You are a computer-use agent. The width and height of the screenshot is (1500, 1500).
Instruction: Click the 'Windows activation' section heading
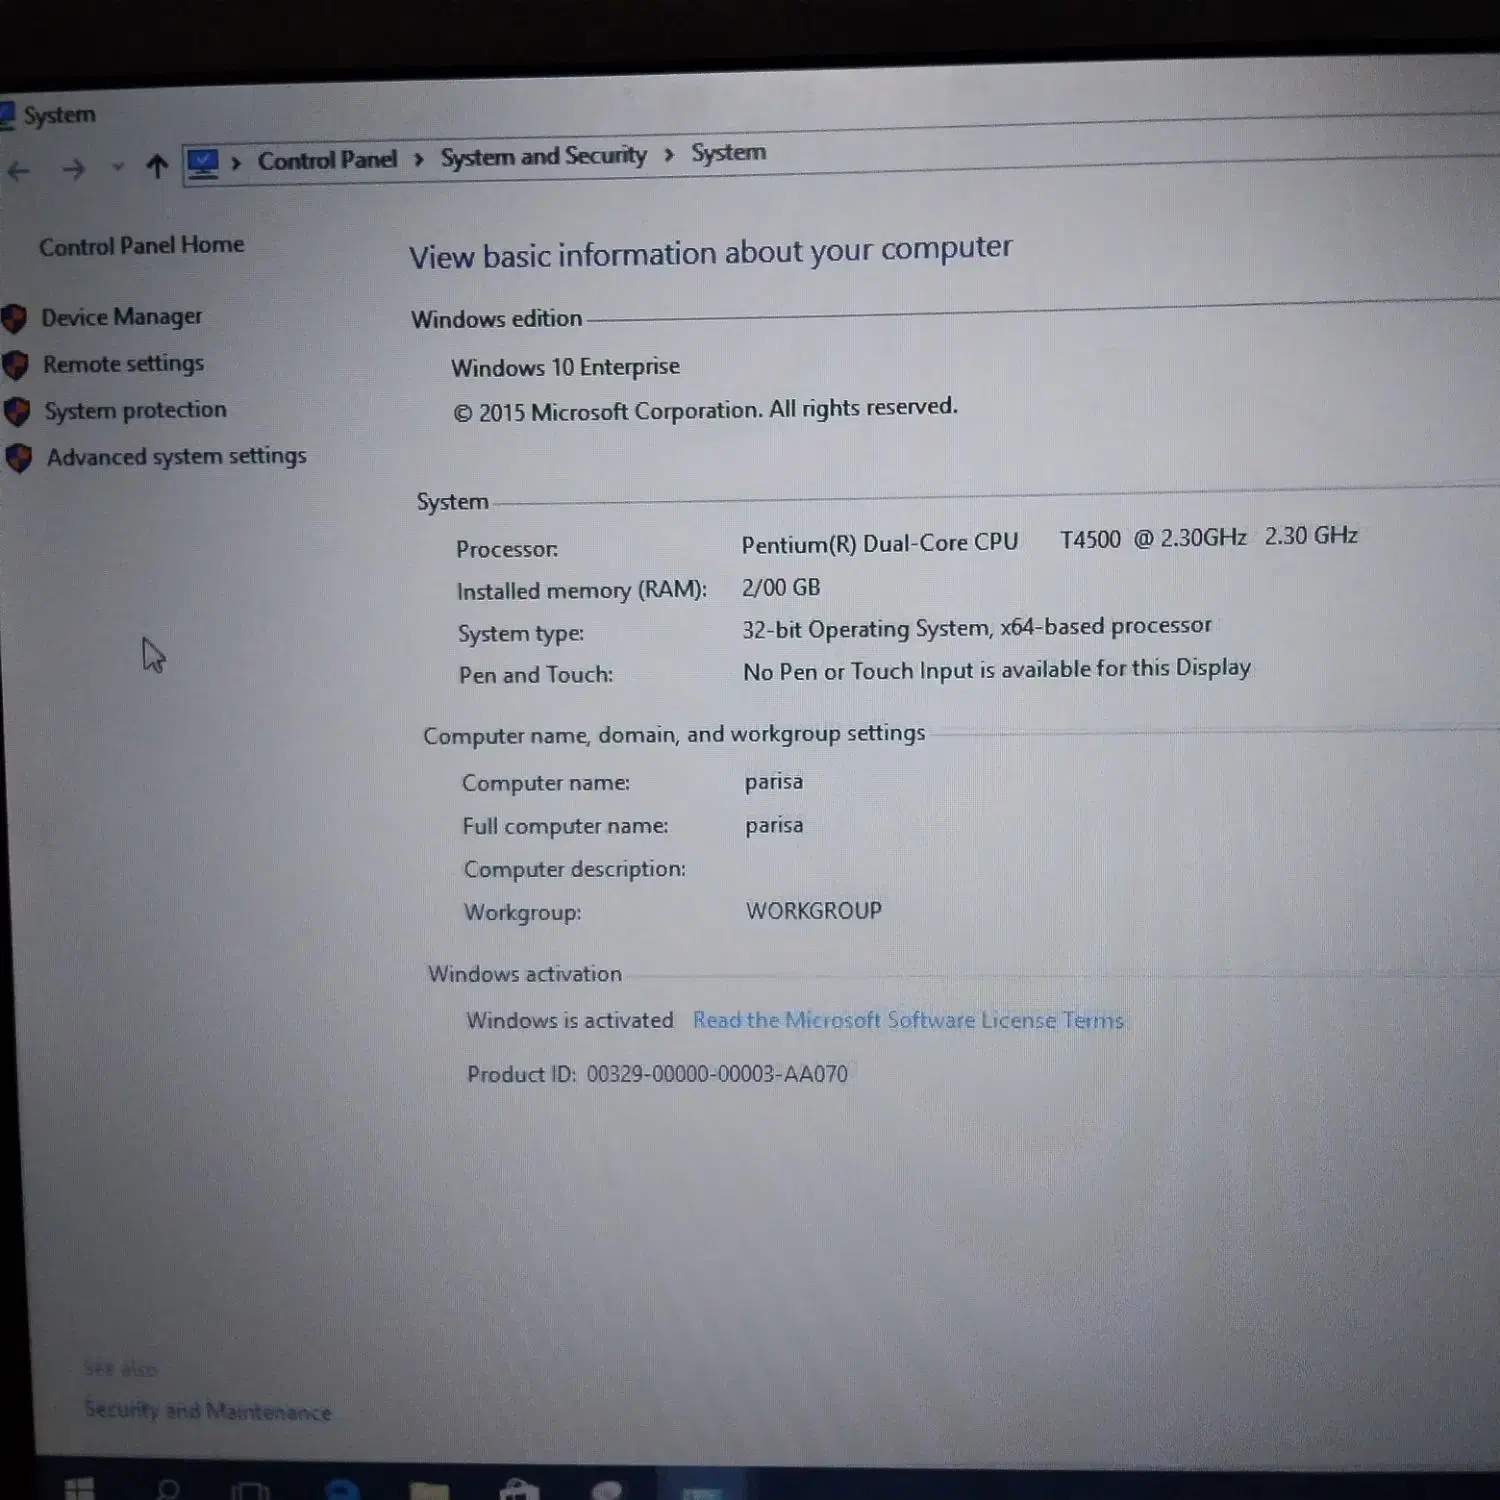point(525,974)
